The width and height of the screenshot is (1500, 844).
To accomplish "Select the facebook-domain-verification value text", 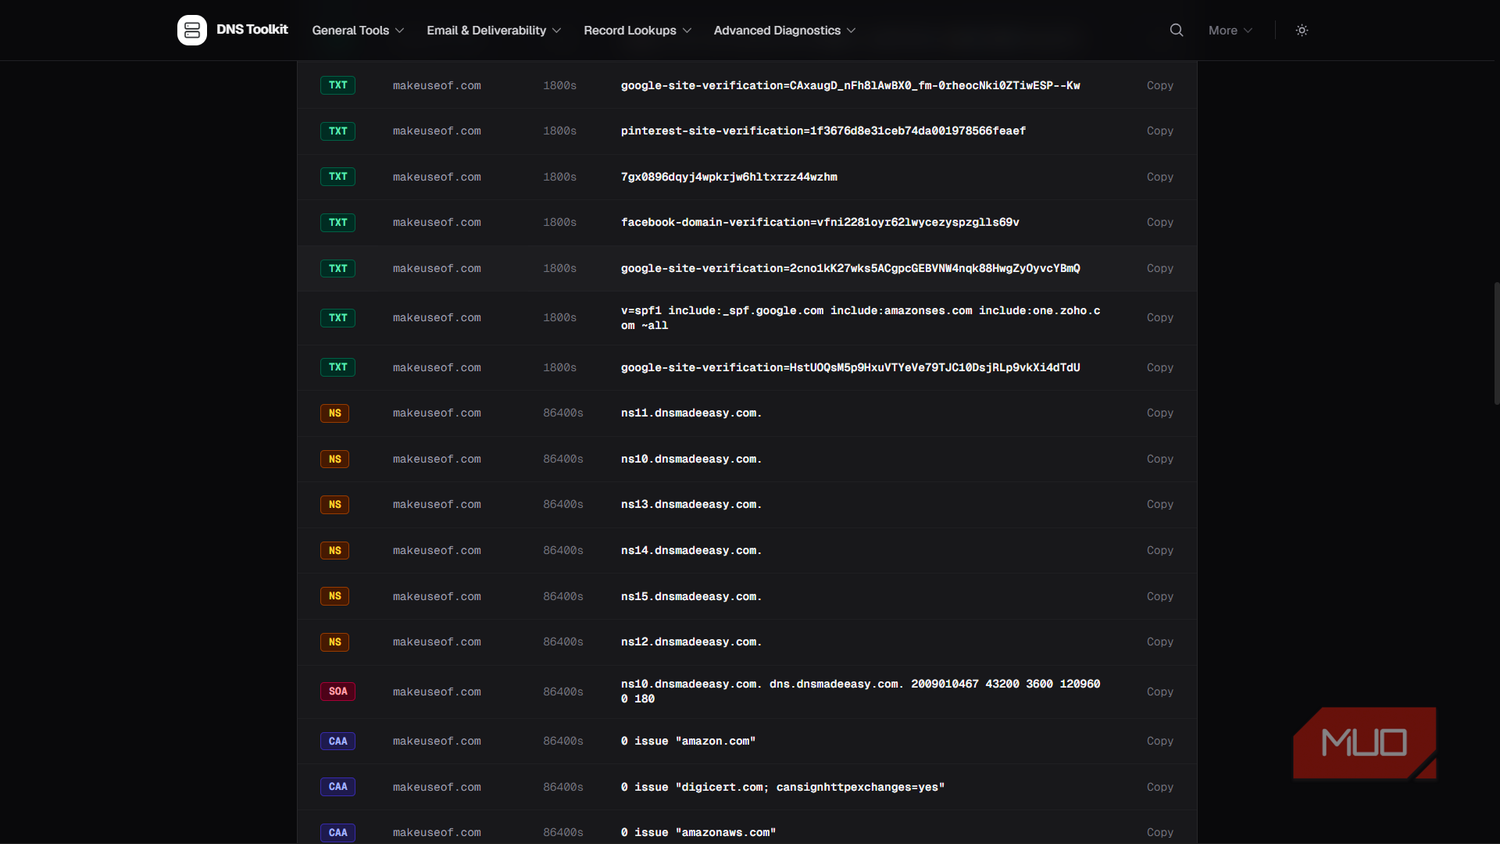I will [820, 222].
